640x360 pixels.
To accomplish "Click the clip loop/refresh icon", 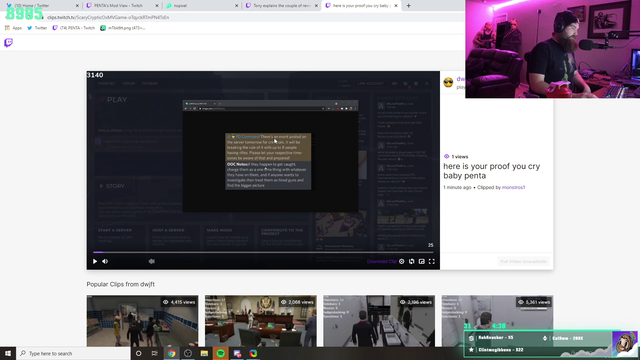I will (411, 261).
